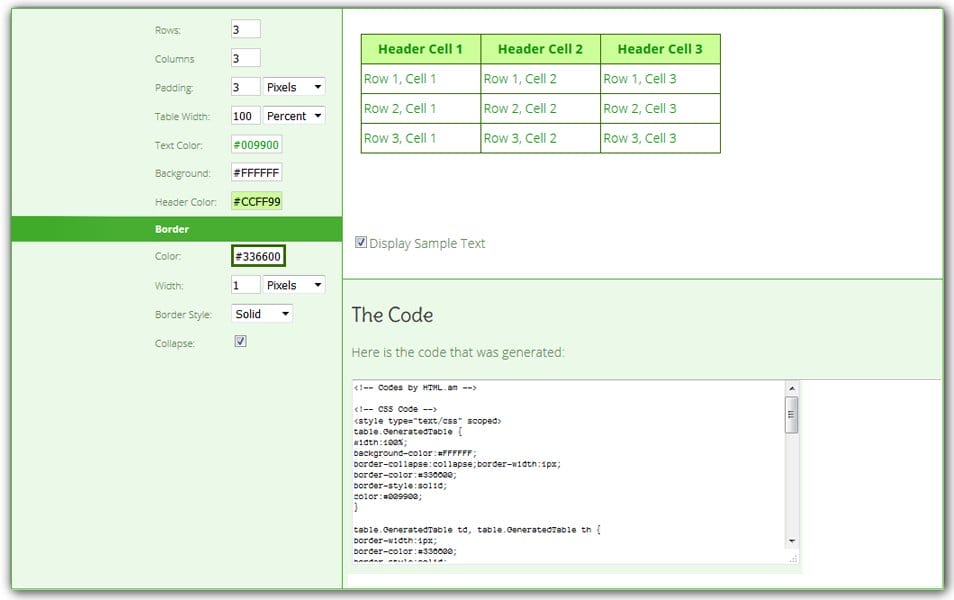Open the border Width units dropdown
This screenshot has height=600, width=954.
pyautogui.click(x=293, y=285)
